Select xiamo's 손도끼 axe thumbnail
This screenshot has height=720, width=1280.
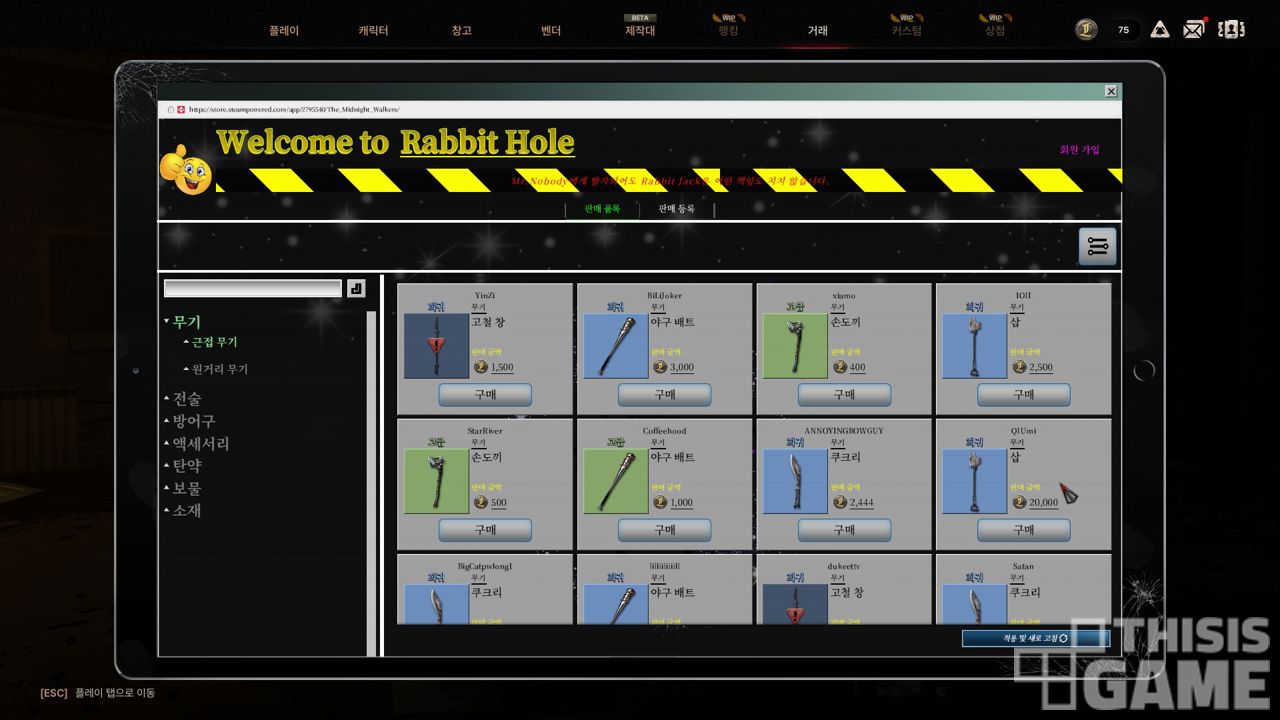point(795,346)
